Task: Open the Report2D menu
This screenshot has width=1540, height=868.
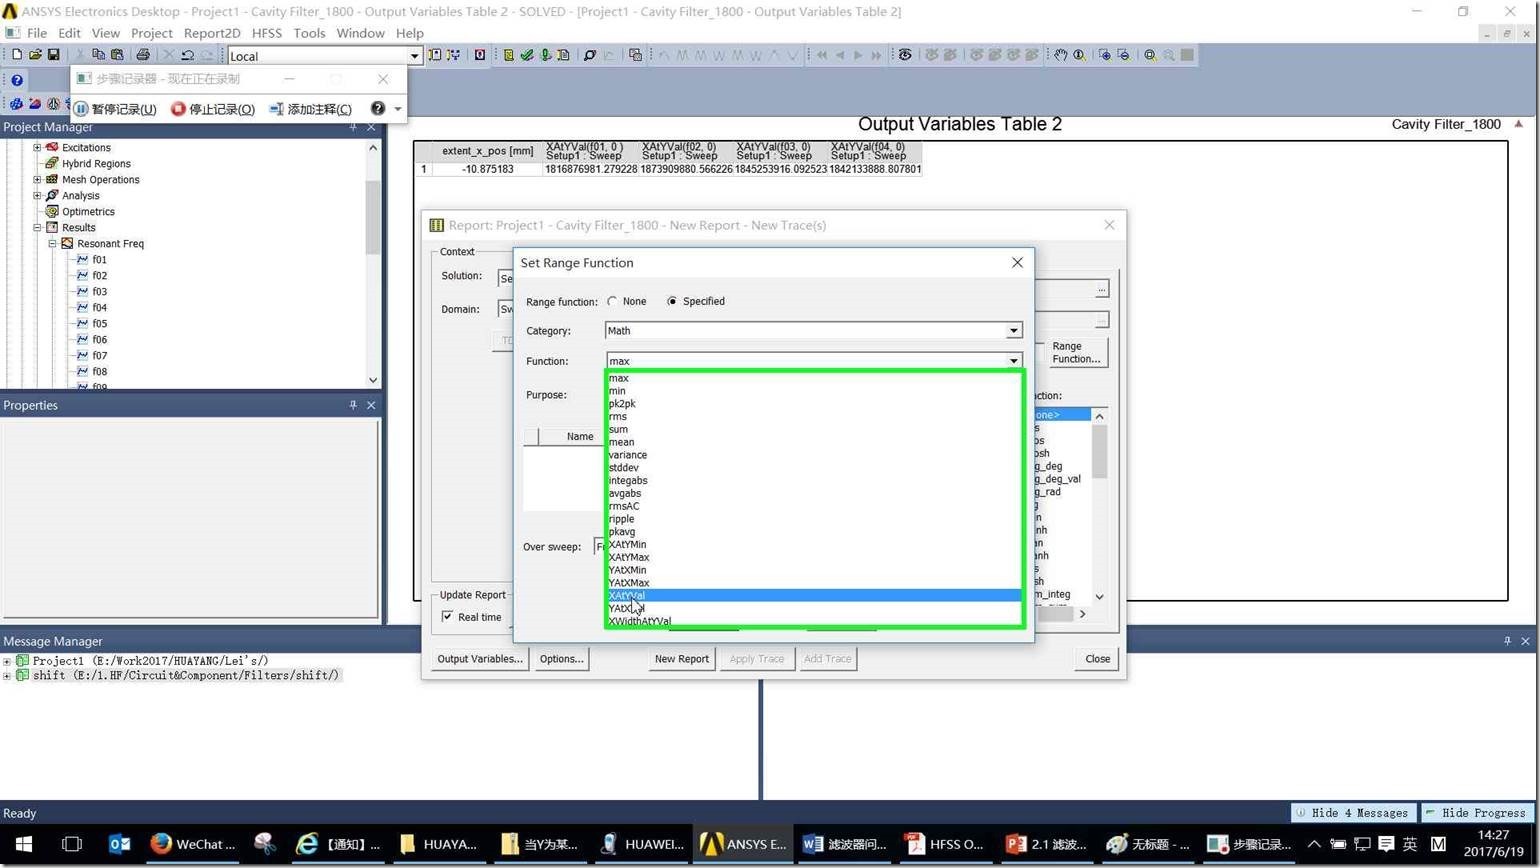Action: 212,33
